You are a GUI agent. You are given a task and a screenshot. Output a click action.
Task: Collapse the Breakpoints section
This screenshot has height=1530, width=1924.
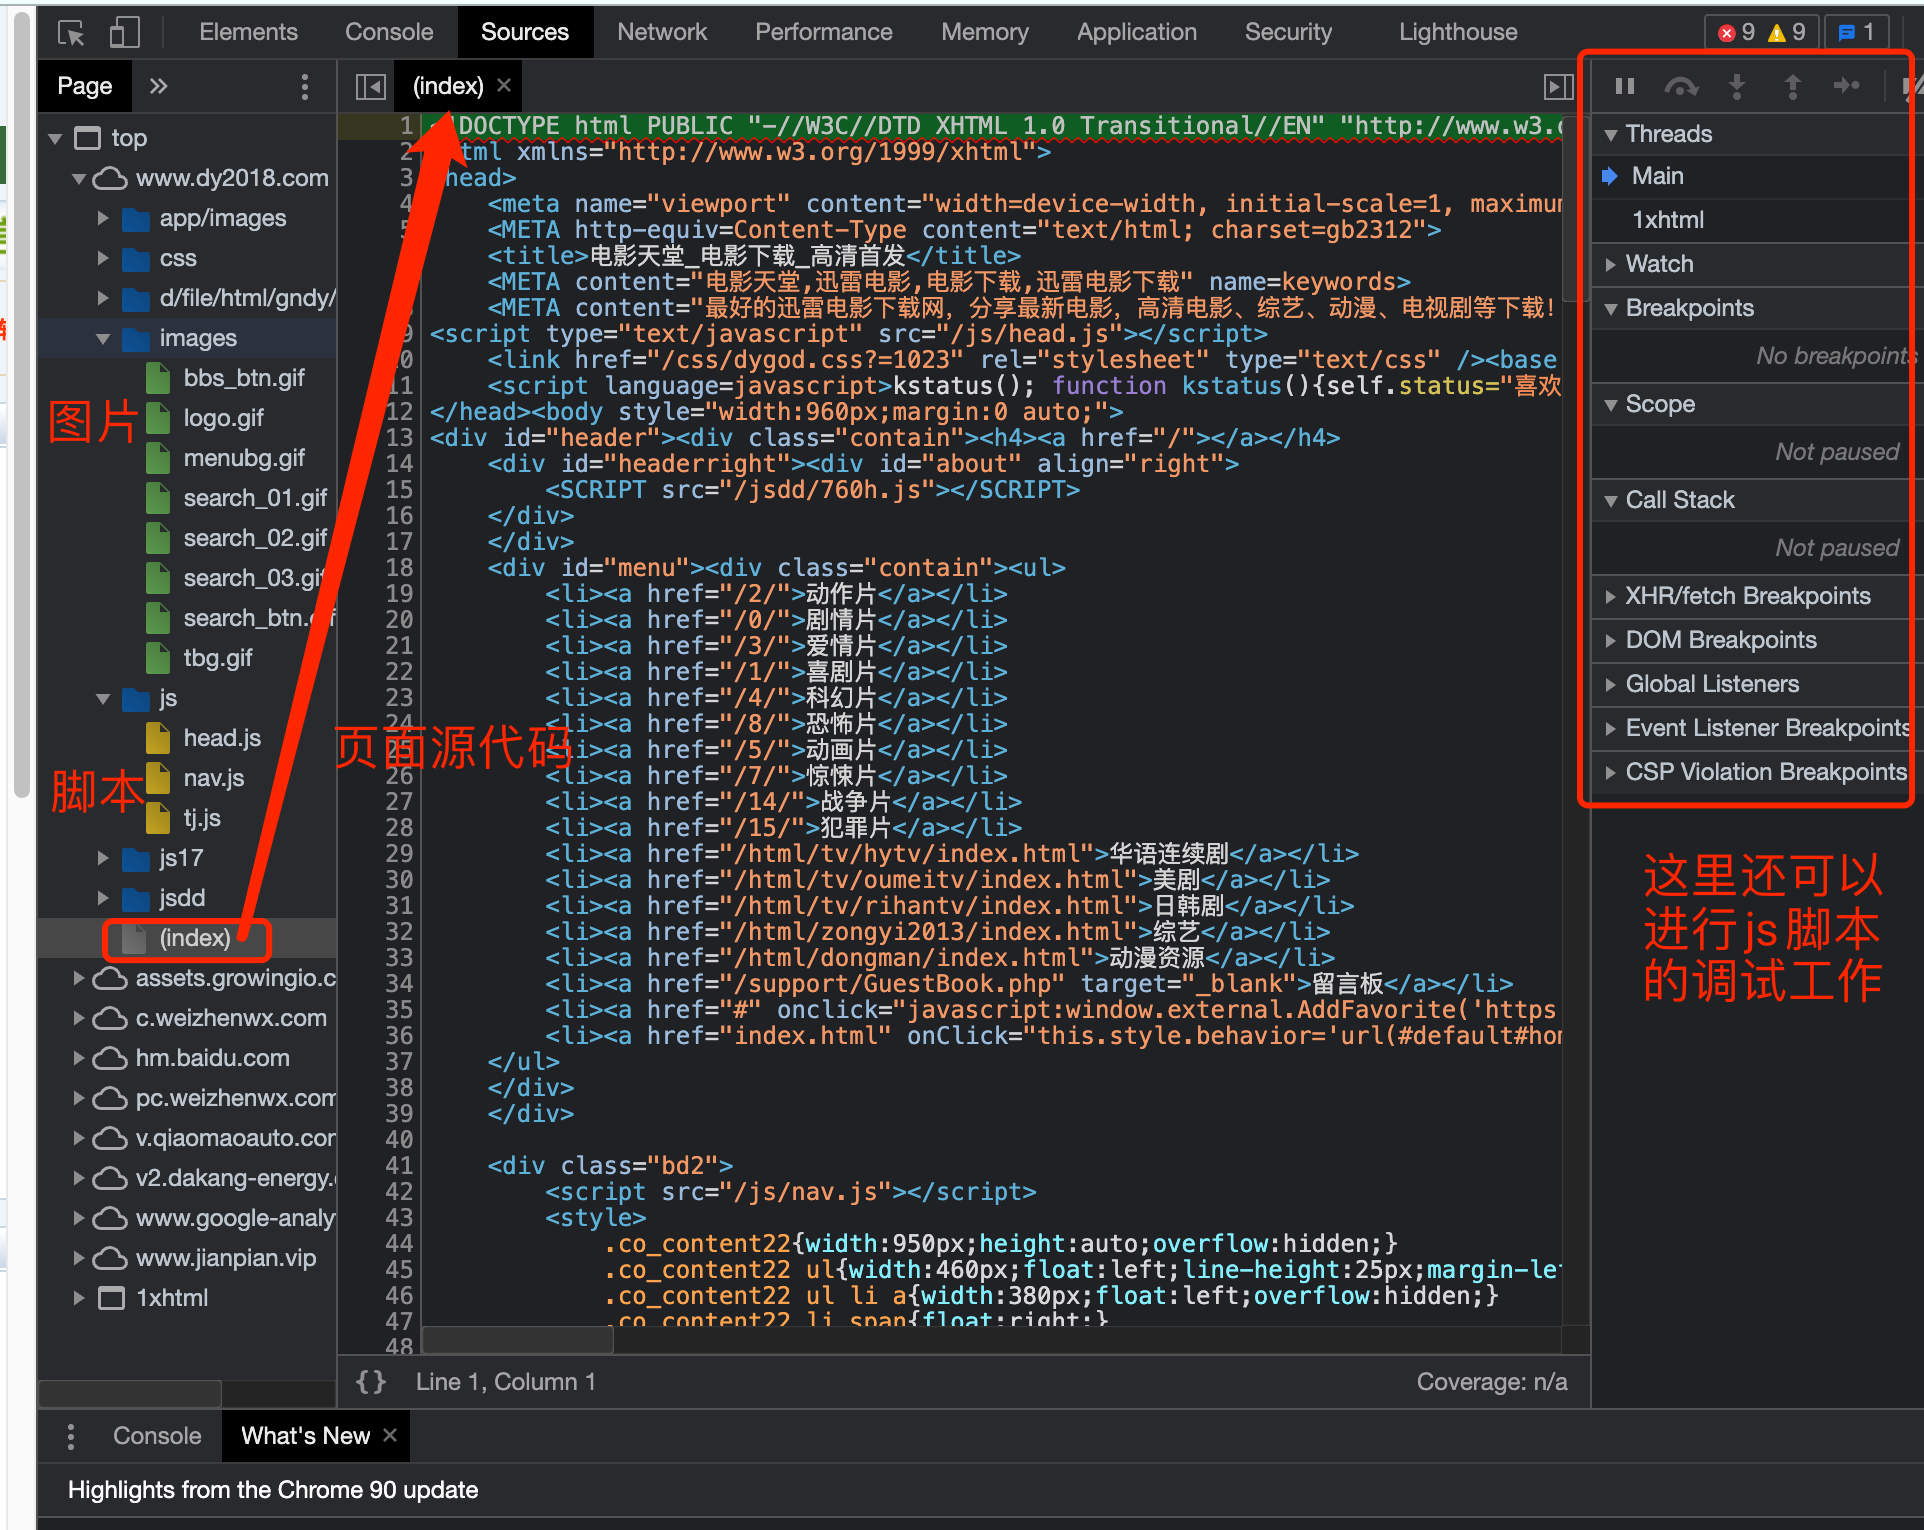pyautogui.click(x=1688, y=308)
